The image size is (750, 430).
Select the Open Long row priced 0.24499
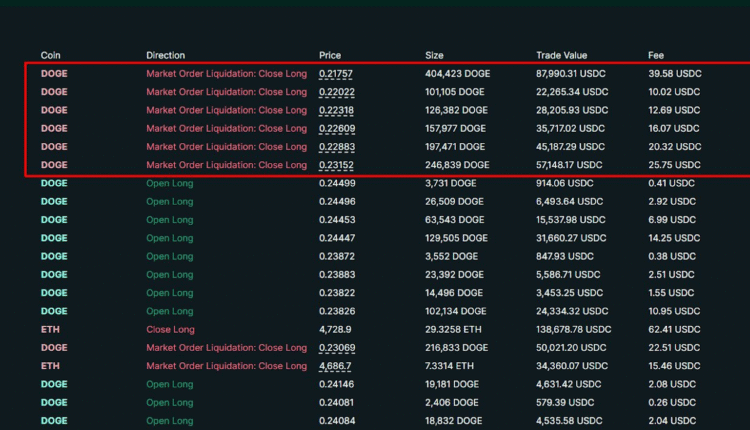point(169,183)
